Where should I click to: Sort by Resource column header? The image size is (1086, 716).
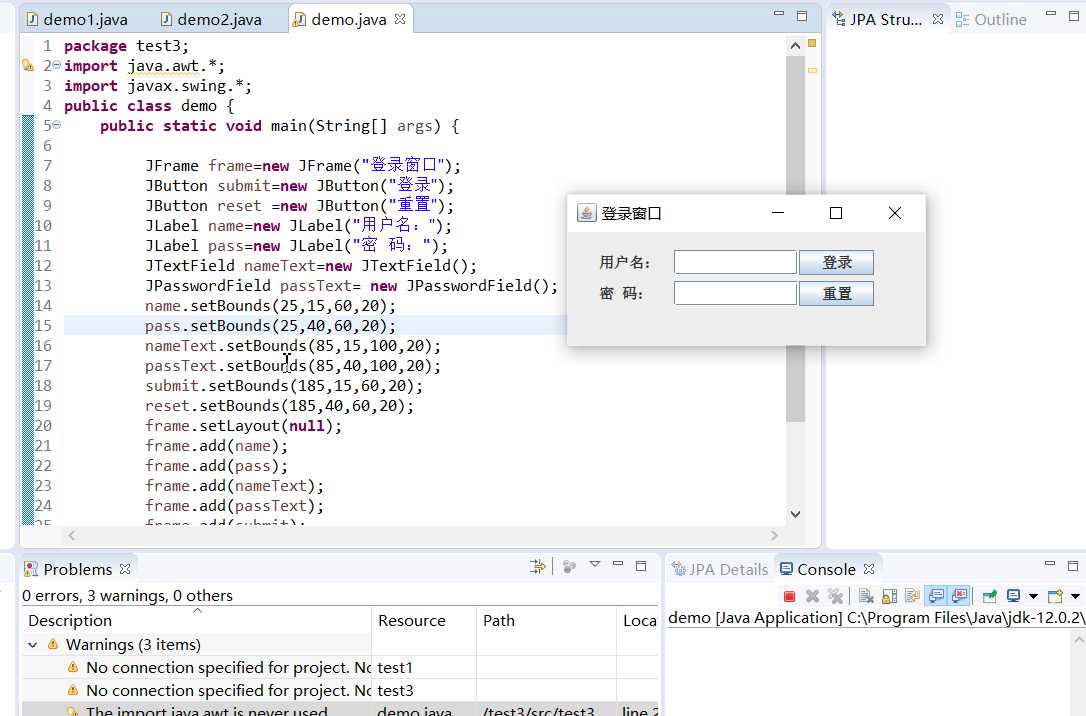[425, 620]
